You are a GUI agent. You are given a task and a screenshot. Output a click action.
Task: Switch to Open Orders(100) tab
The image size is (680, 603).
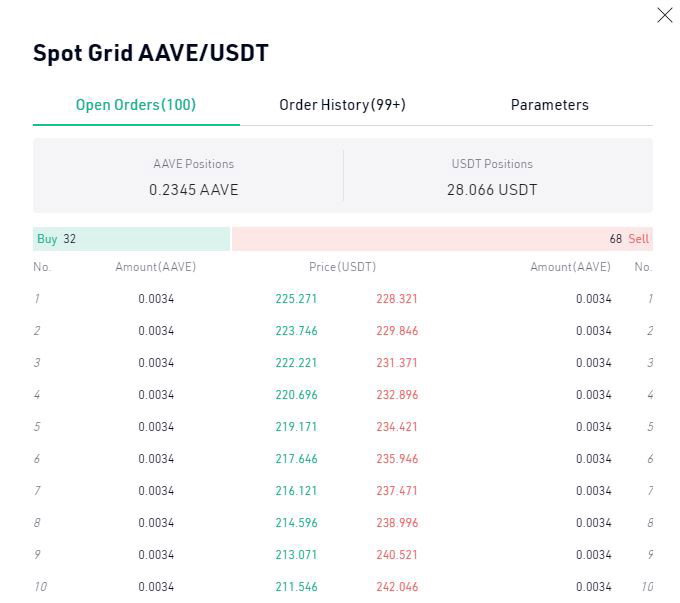point(136,105)
